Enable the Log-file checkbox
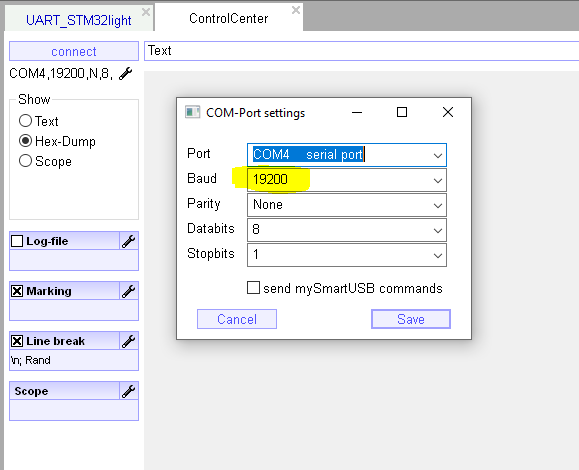The image size is (579, 470). [17, 241]
